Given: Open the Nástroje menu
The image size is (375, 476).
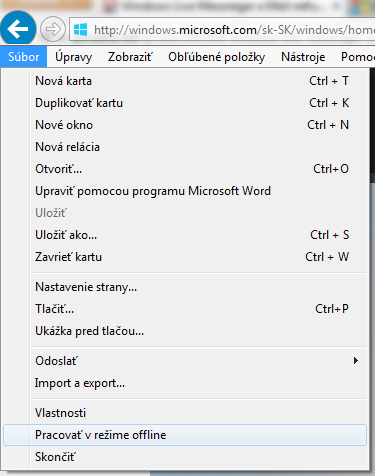Looking at the screenshot, I should (303, 57).
